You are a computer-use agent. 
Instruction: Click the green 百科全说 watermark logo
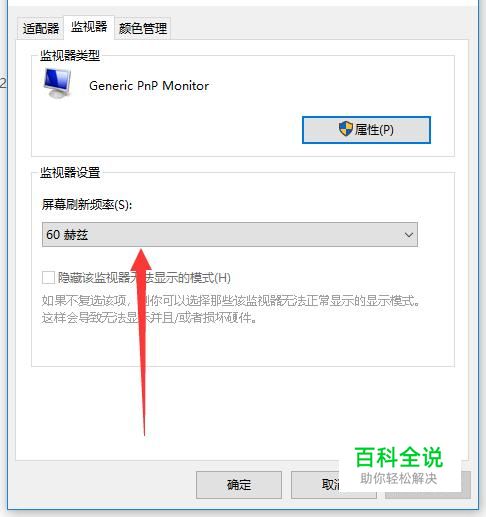point(399,457)
